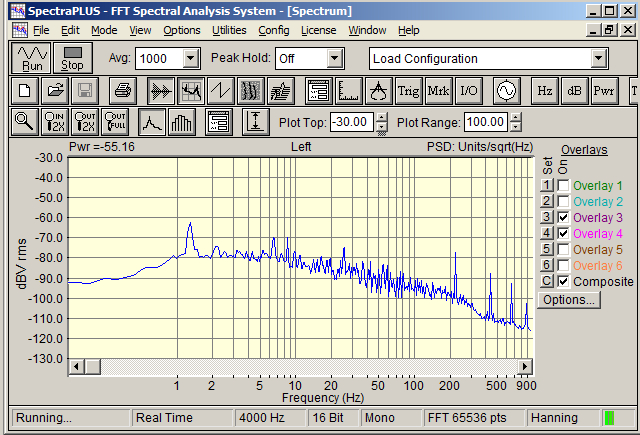
Task: Click the 4000 Hz sampling rate status entry
Action: (x=270, y=418)
